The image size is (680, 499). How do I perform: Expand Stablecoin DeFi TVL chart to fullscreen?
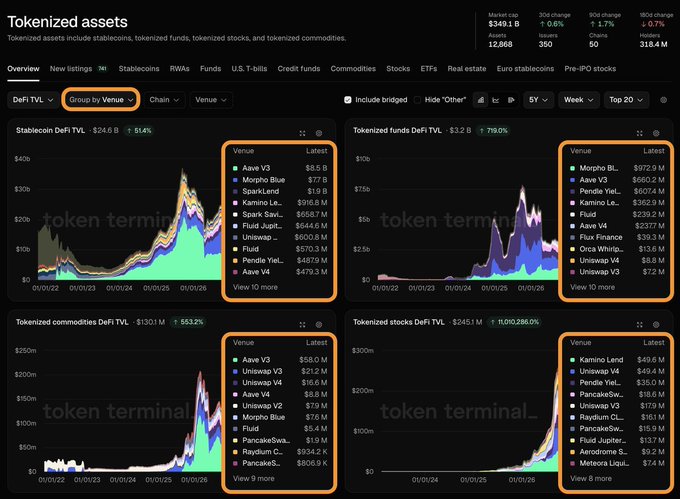click(302, 133)
